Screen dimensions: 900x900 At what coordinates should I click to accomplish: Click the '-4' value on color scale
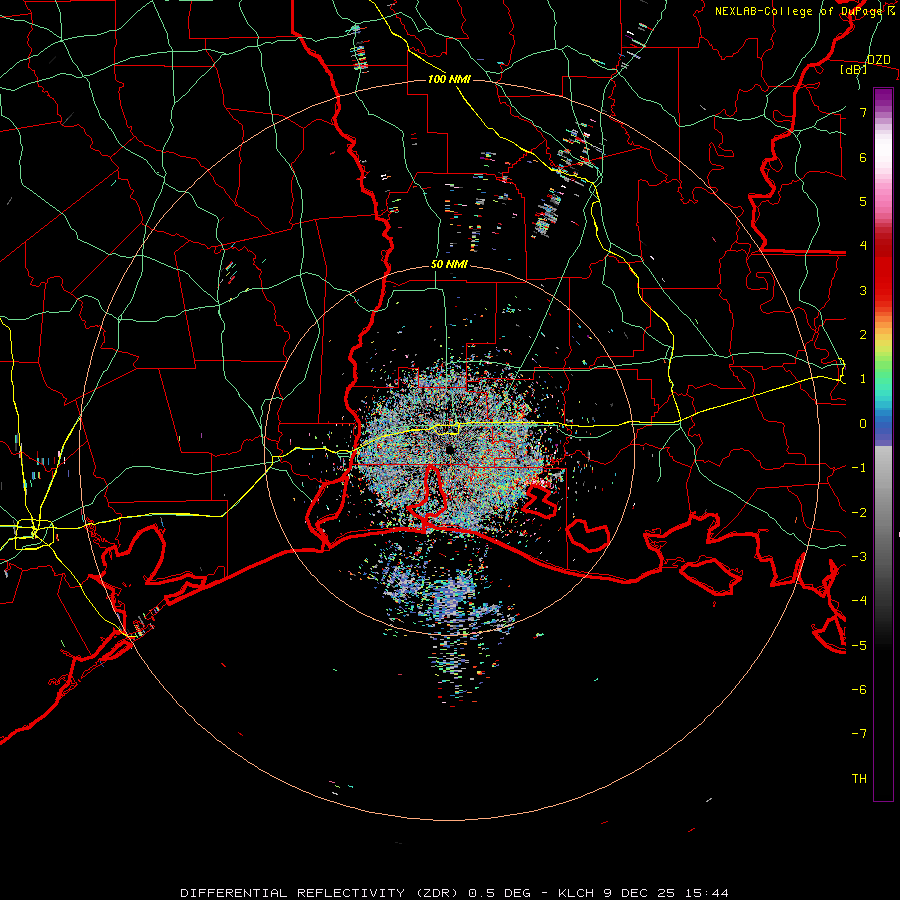(x=859, y=601)
